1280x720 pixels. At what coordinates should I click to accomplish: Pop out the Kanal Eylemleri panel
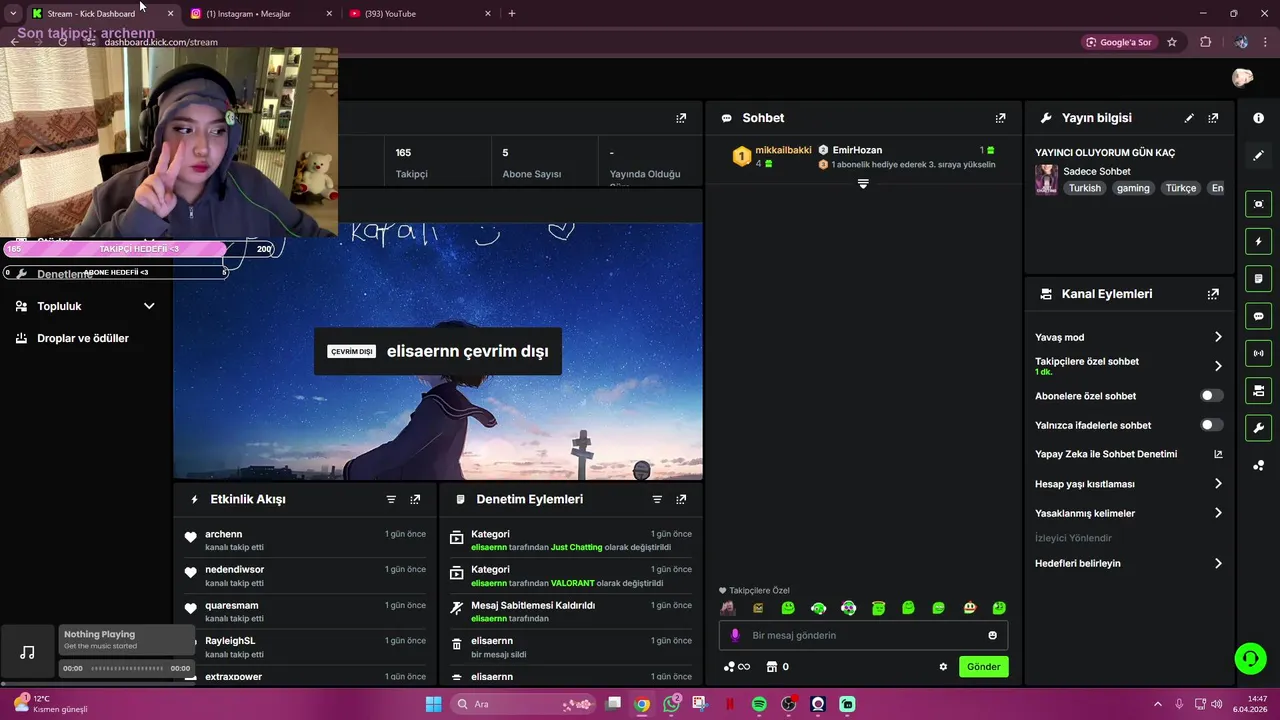pos(1213,294)
